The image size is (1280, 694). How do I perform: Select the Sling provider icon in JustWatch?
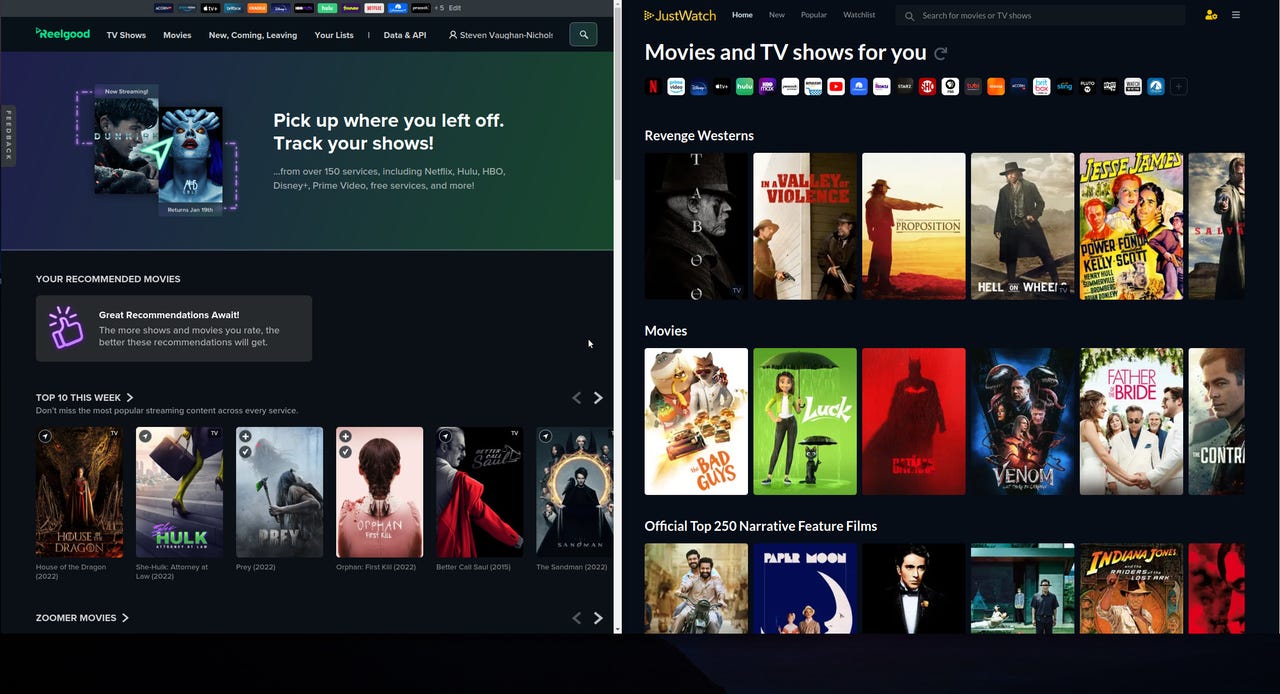click(1065, 86)
